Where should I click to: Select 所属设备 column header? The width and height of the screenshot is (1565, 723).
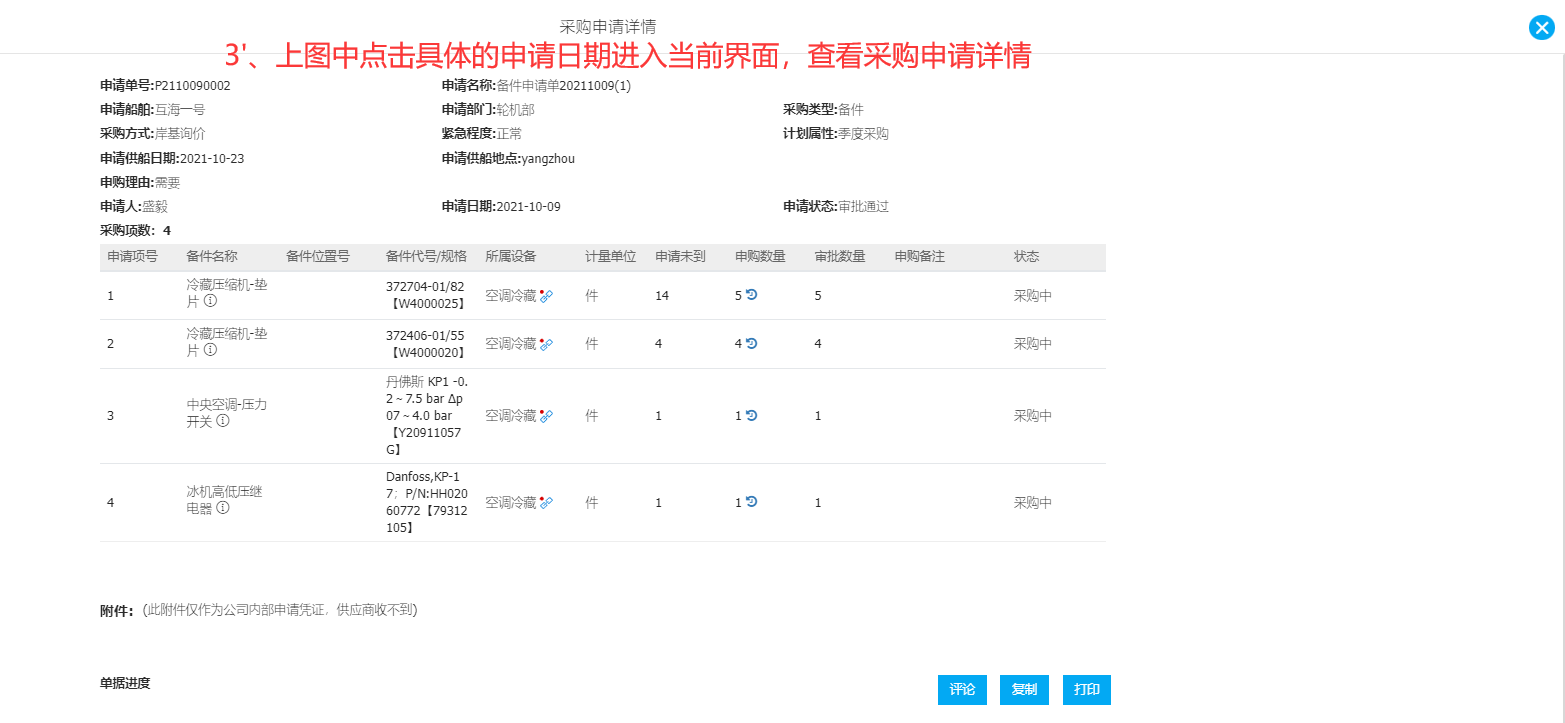click(x=511, y=257)
